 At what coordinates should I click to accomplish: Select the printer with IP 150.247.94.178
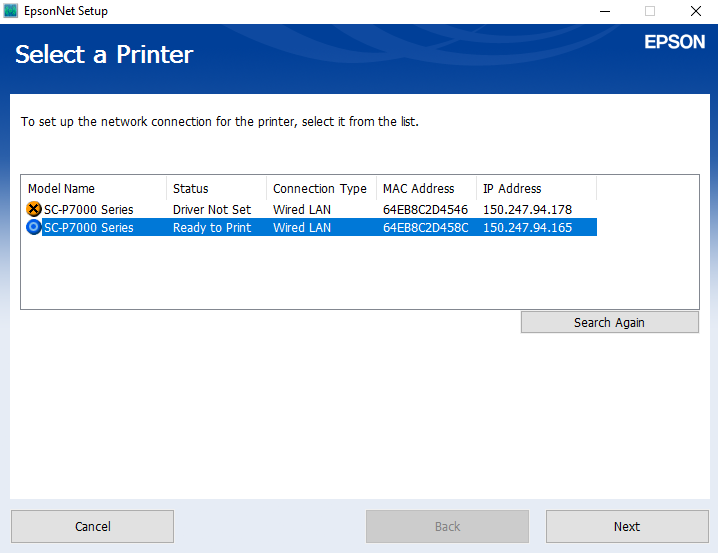coord(311,209)
